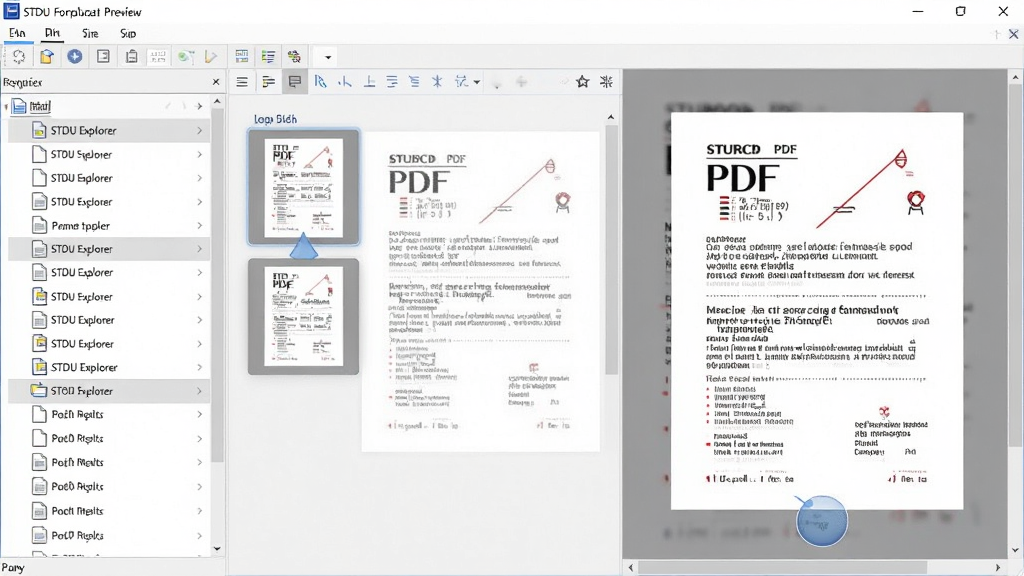Click the table grid toolbar icon
The image size is (1024, 576).
point(242,57)
